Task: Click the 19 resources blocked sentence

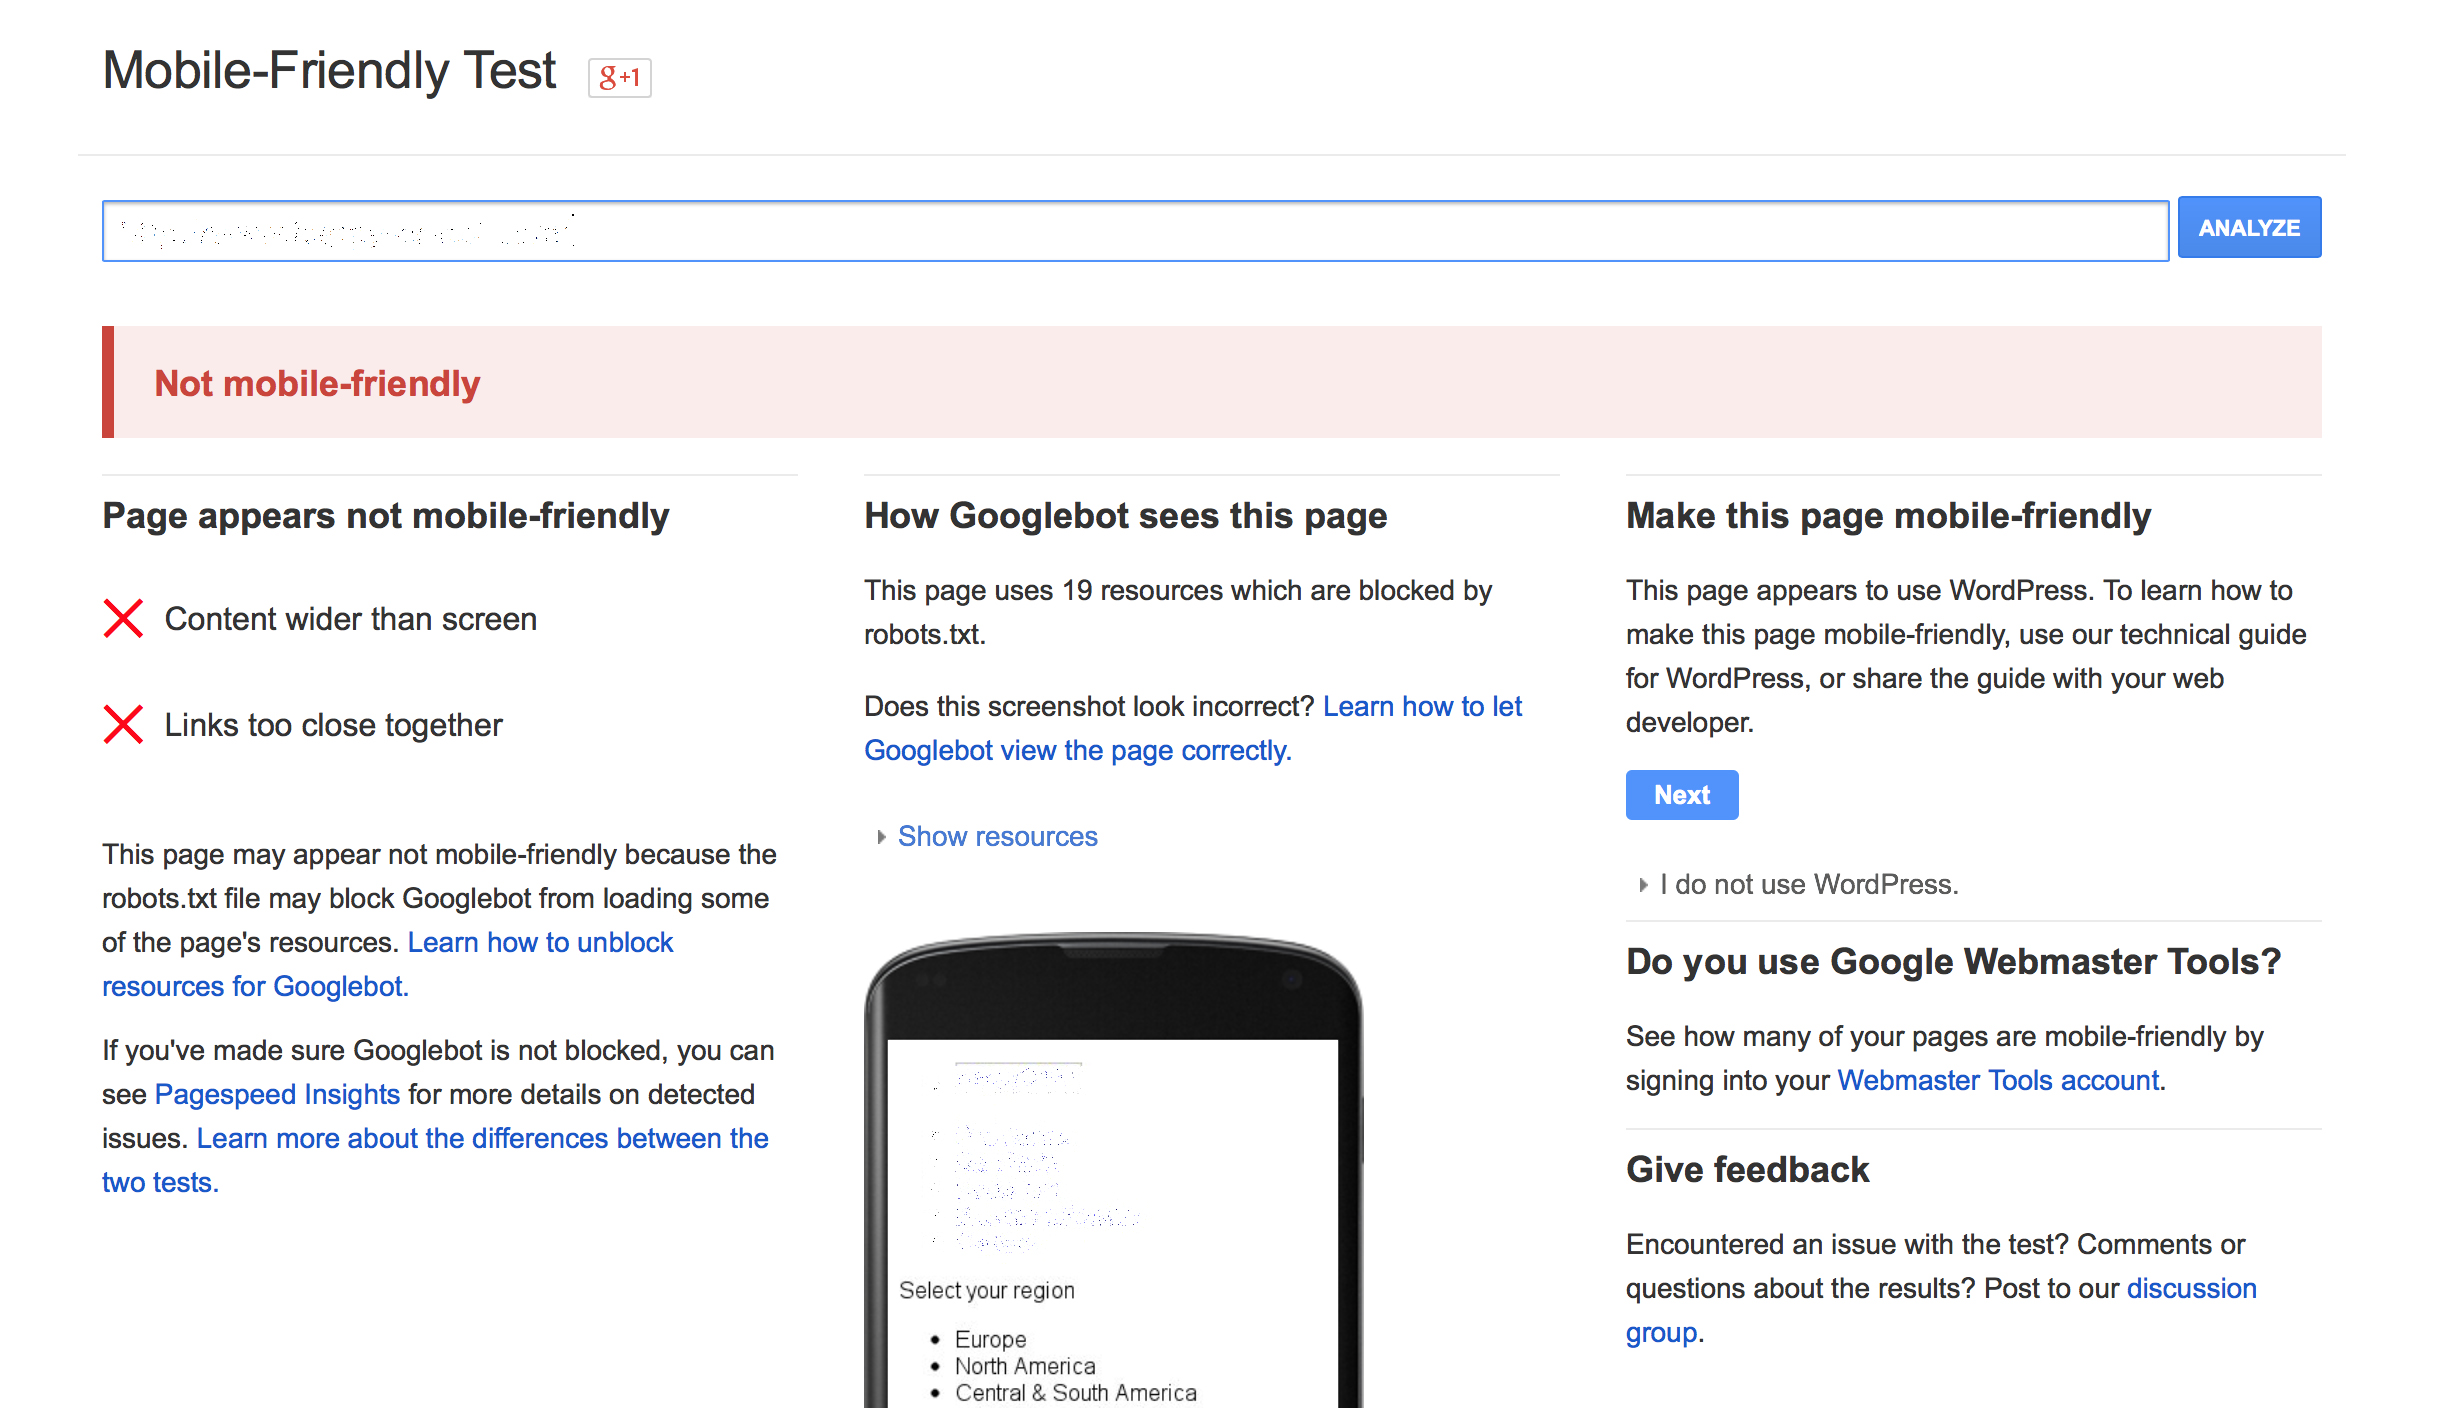Action: (x=1178, y=612)
